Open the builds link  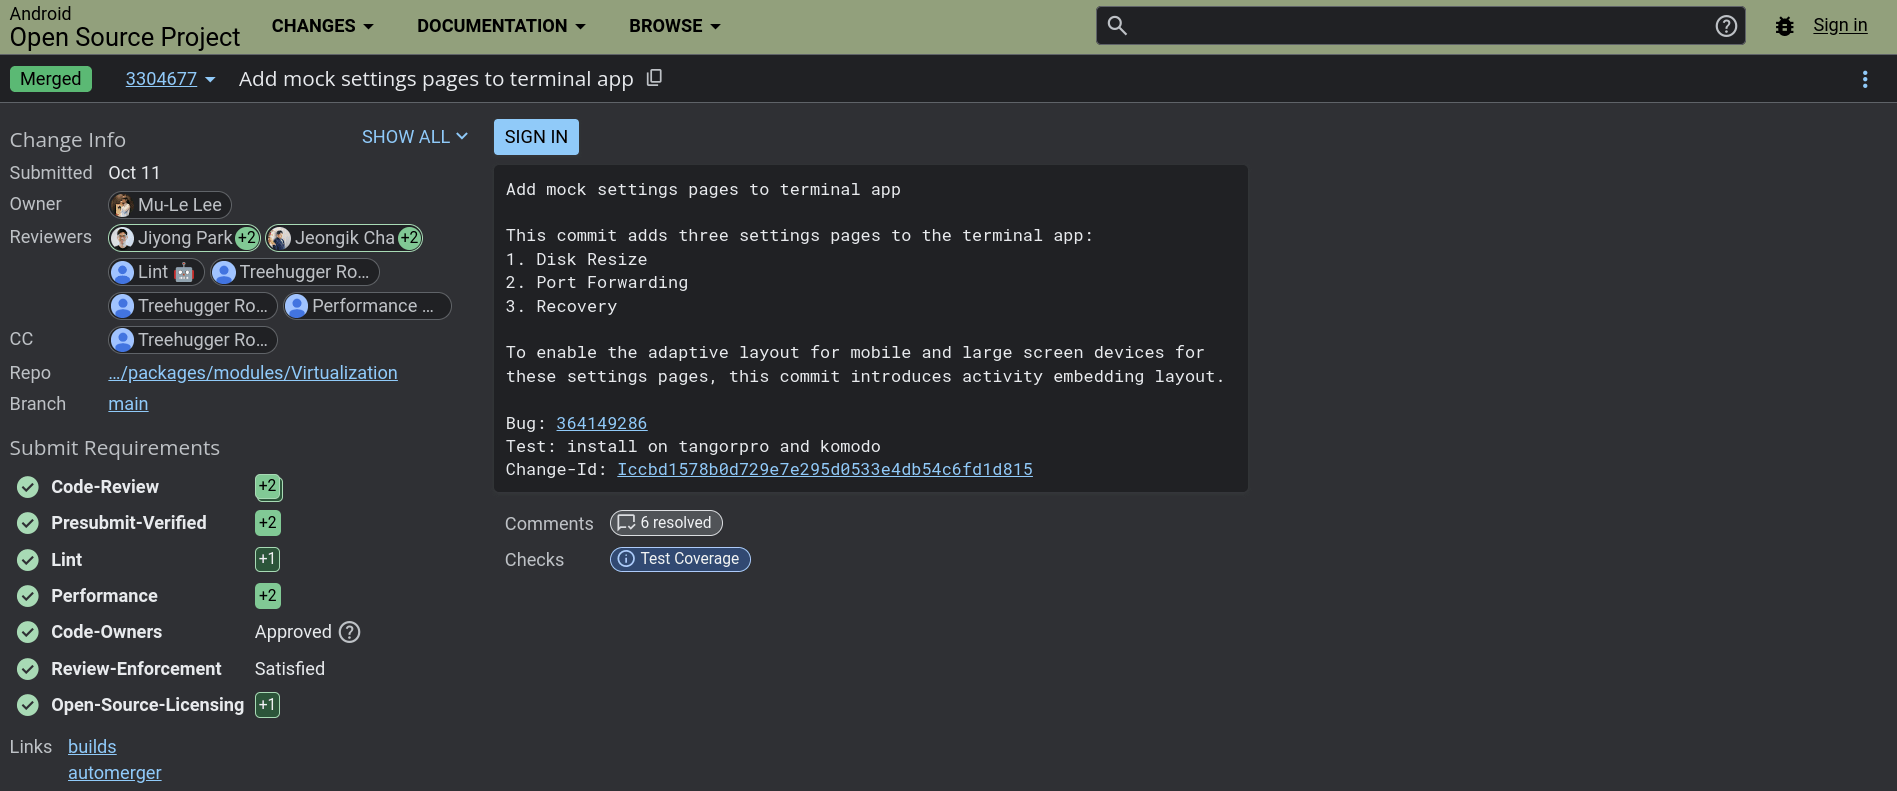pyautogui.click(x=92, y=747)
